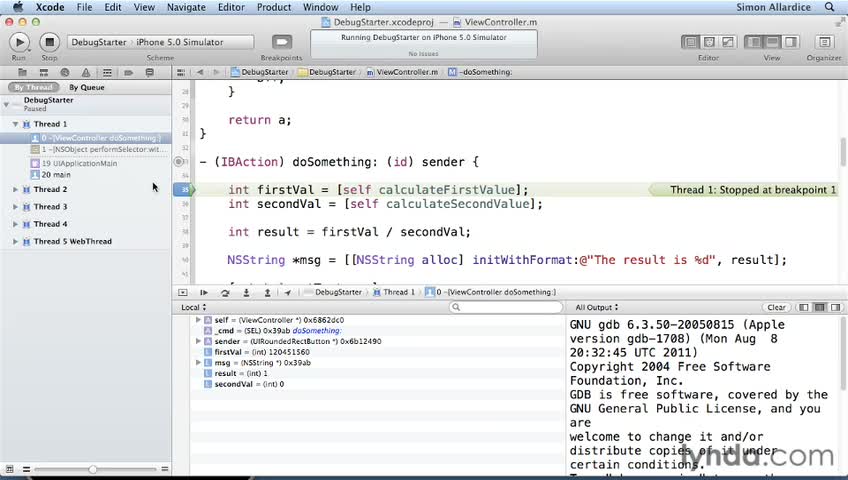Open the All Output dropdown
Image resolution: width=848 pixels, height=480 pixels.
[x=597, y=307]
